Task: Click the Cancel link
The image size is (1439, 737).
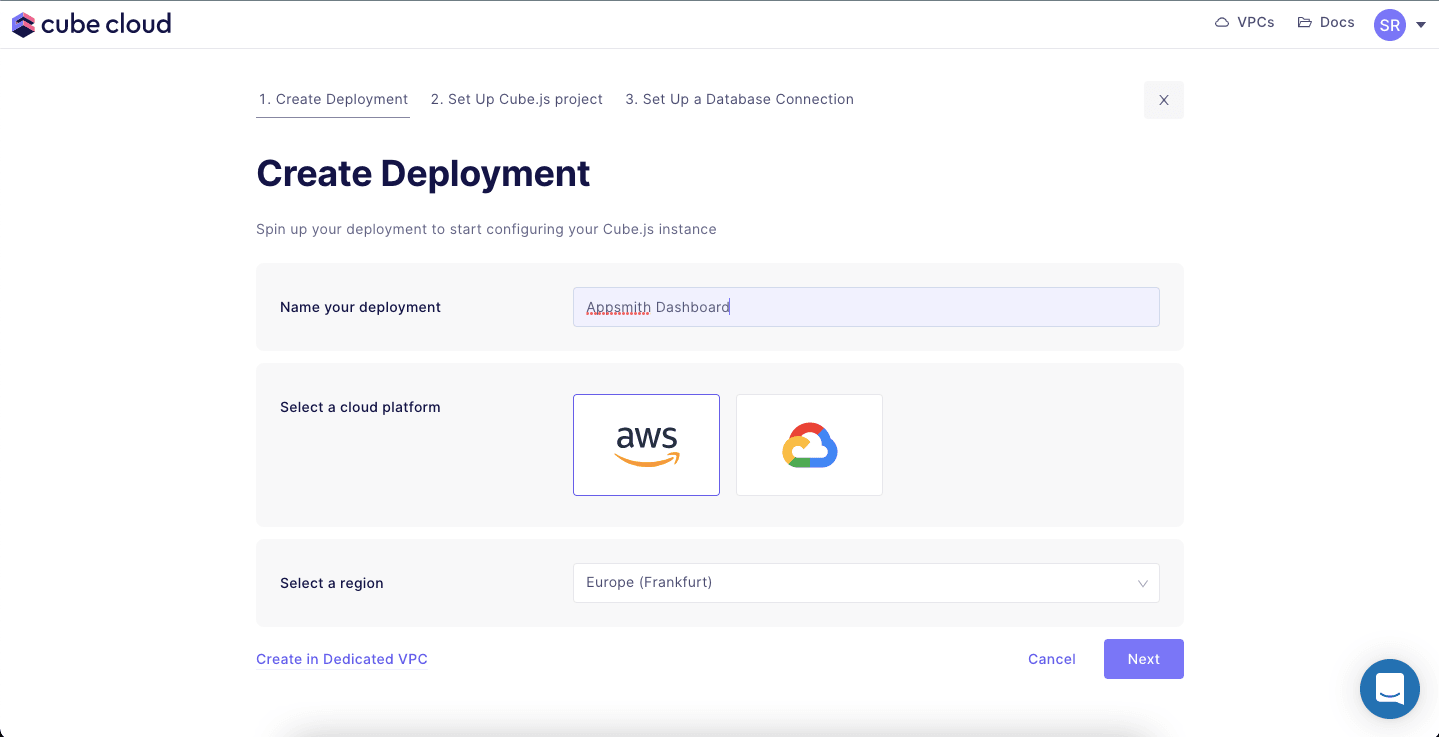Action: (x=1051, y=659)
